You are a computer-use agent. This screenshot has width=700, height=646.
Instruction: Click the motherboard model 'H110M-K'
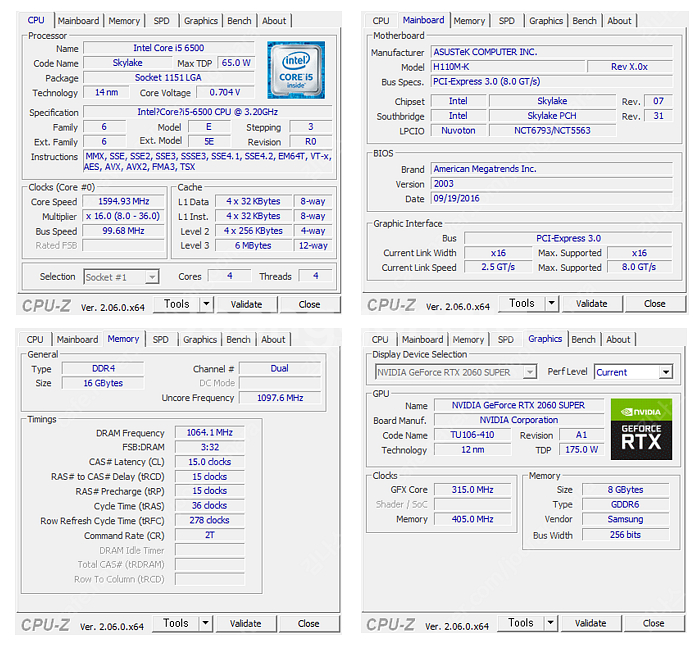pos(508,67)
